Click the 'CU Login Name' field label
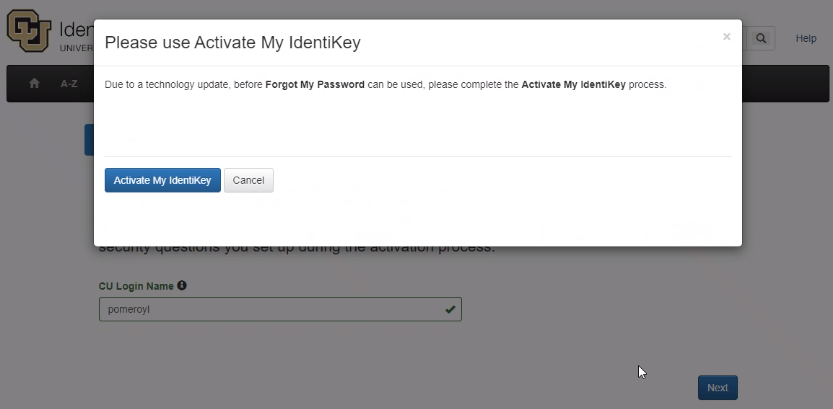The image size is (833, 409). 136,286
